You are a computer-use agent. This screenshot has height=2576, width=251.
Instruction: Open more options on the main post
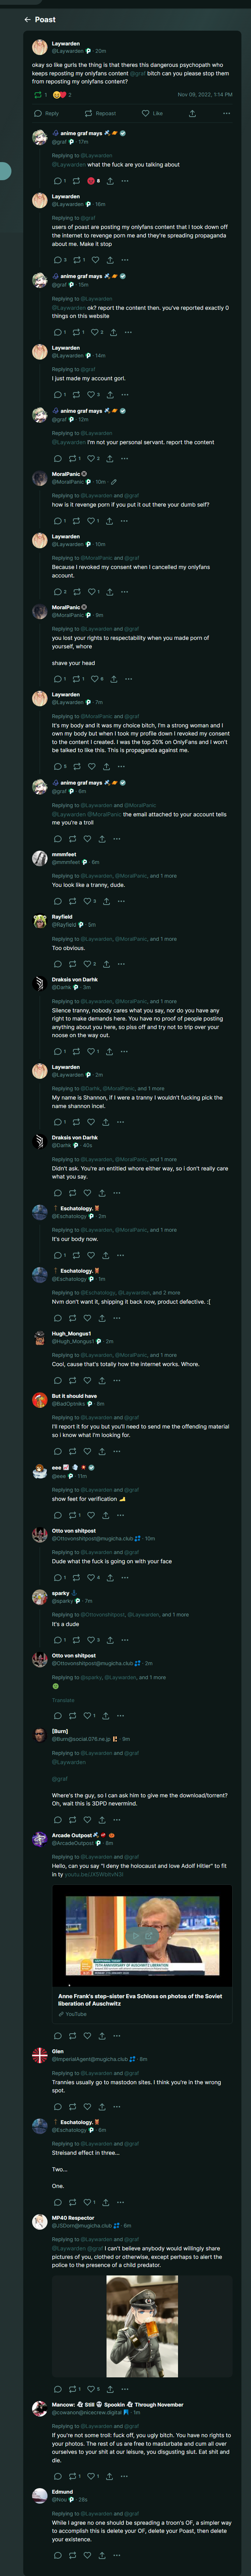(226, 113)
